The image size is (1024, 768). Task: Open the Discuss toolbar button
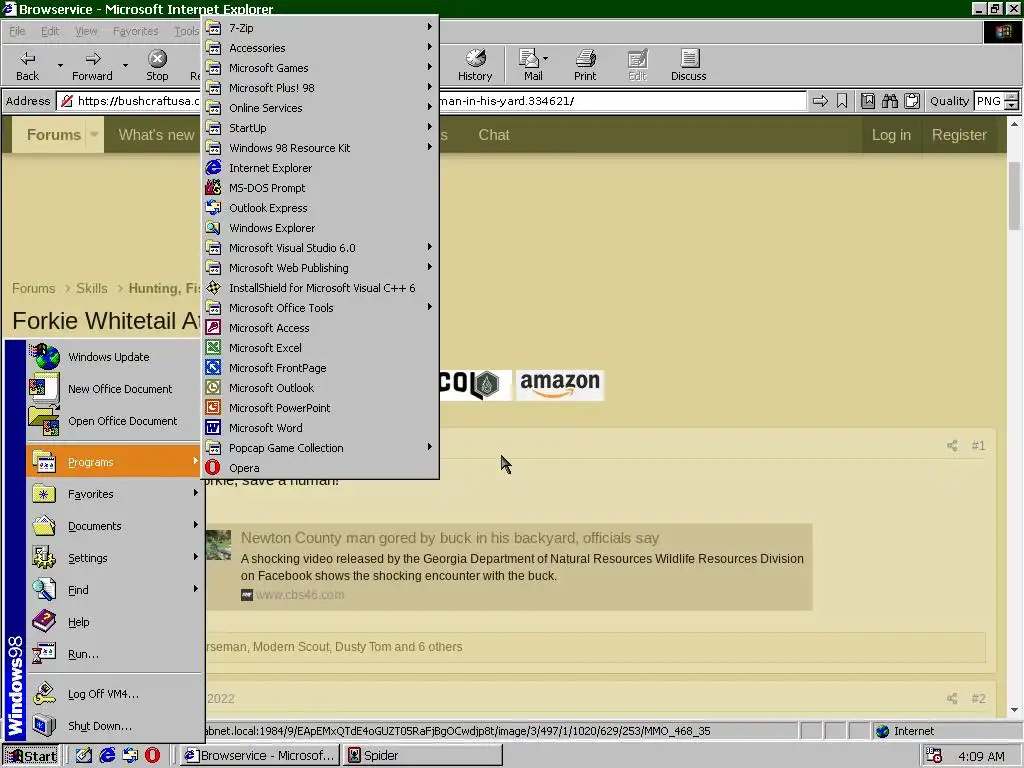tap(688, 65)
